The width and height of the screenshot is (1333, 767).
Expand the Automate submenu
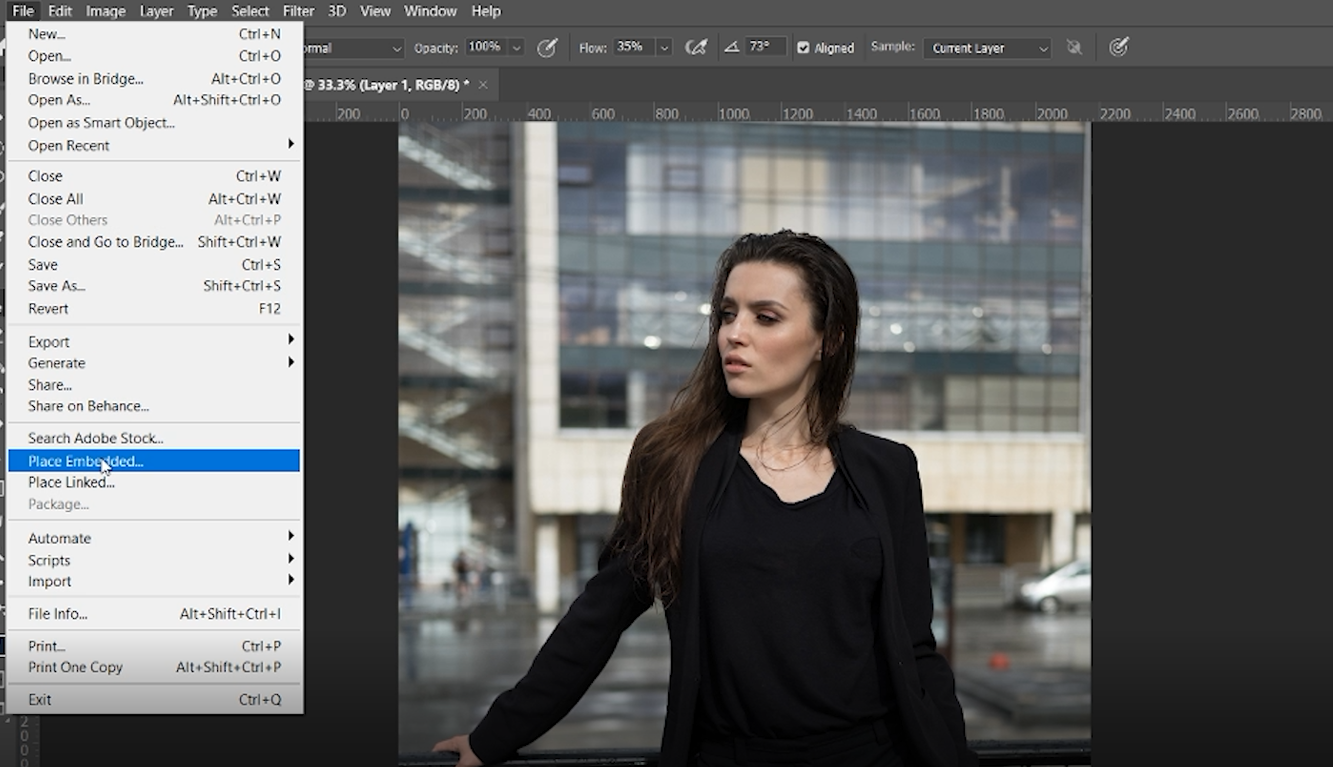tap(154, 538)
